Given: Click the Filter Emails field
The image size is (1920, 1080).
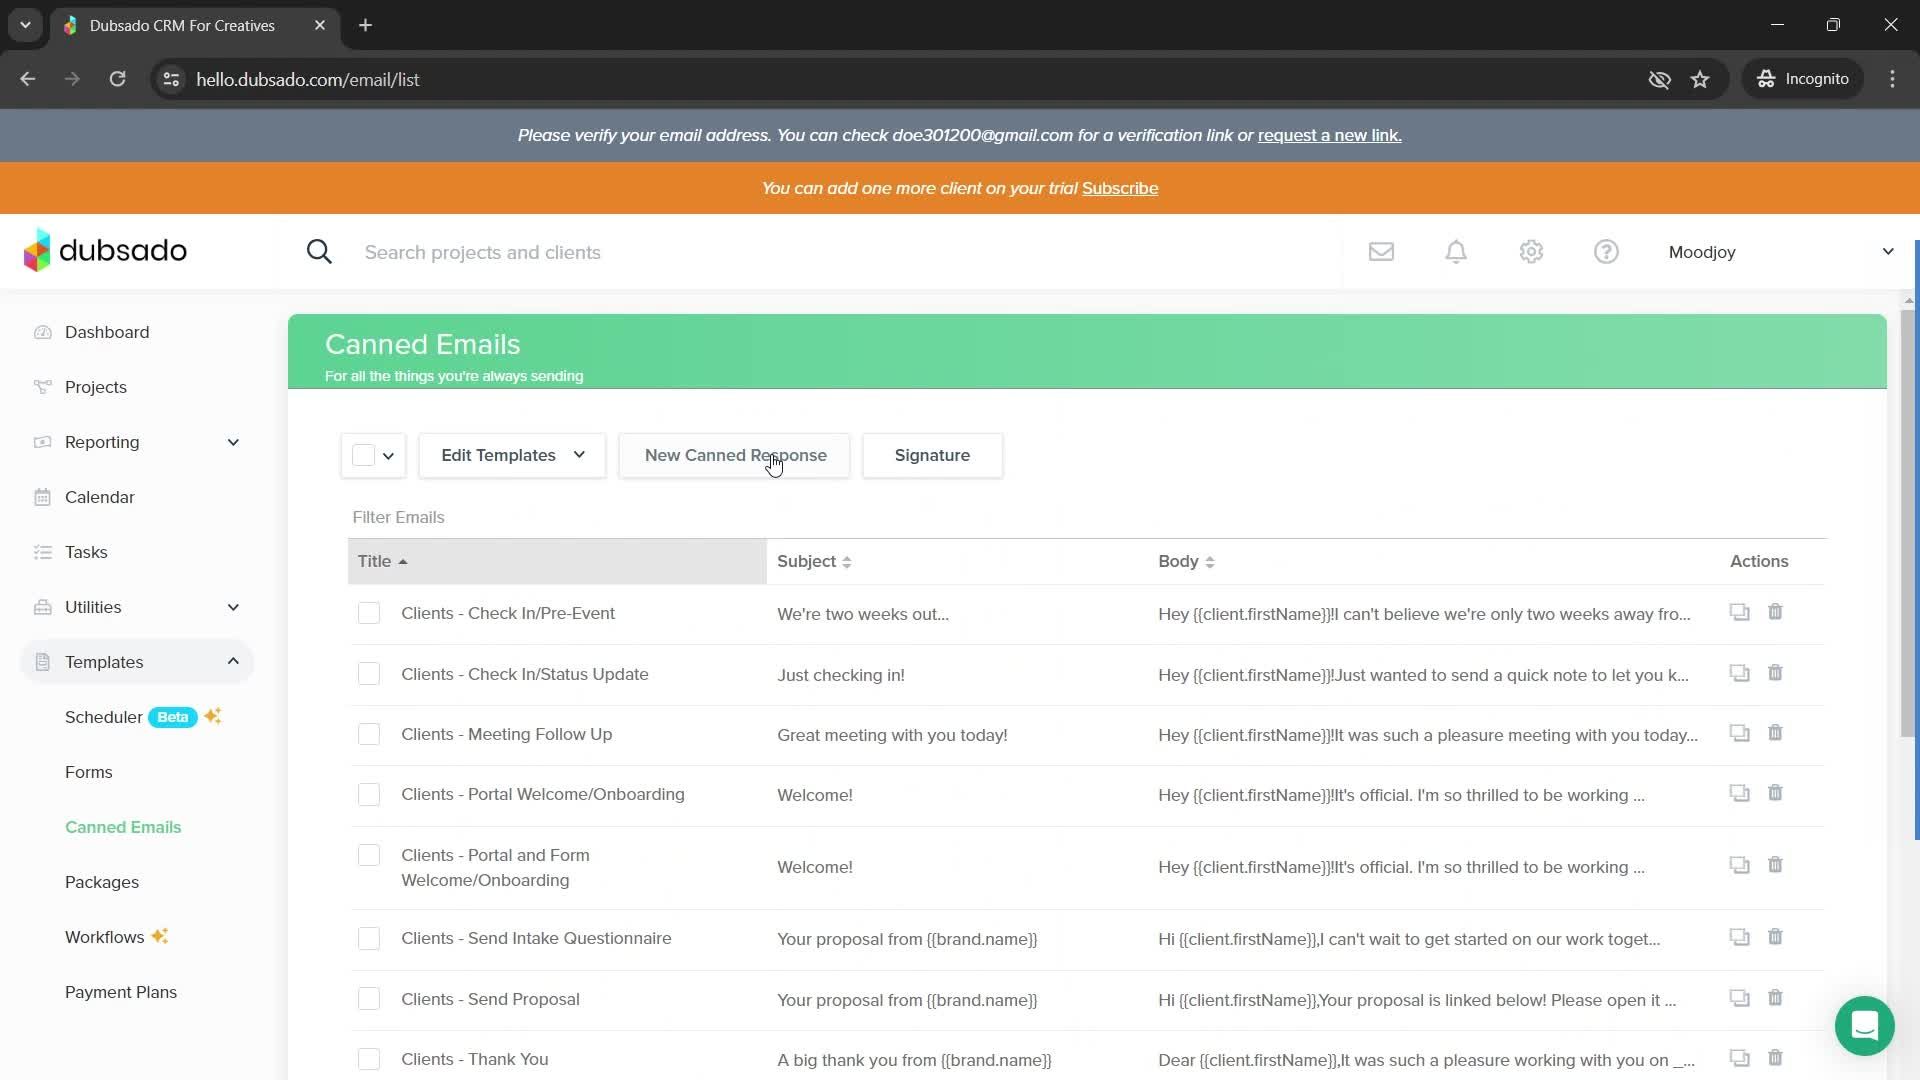Looking at the screenshot, I should tap(1086, 517).
